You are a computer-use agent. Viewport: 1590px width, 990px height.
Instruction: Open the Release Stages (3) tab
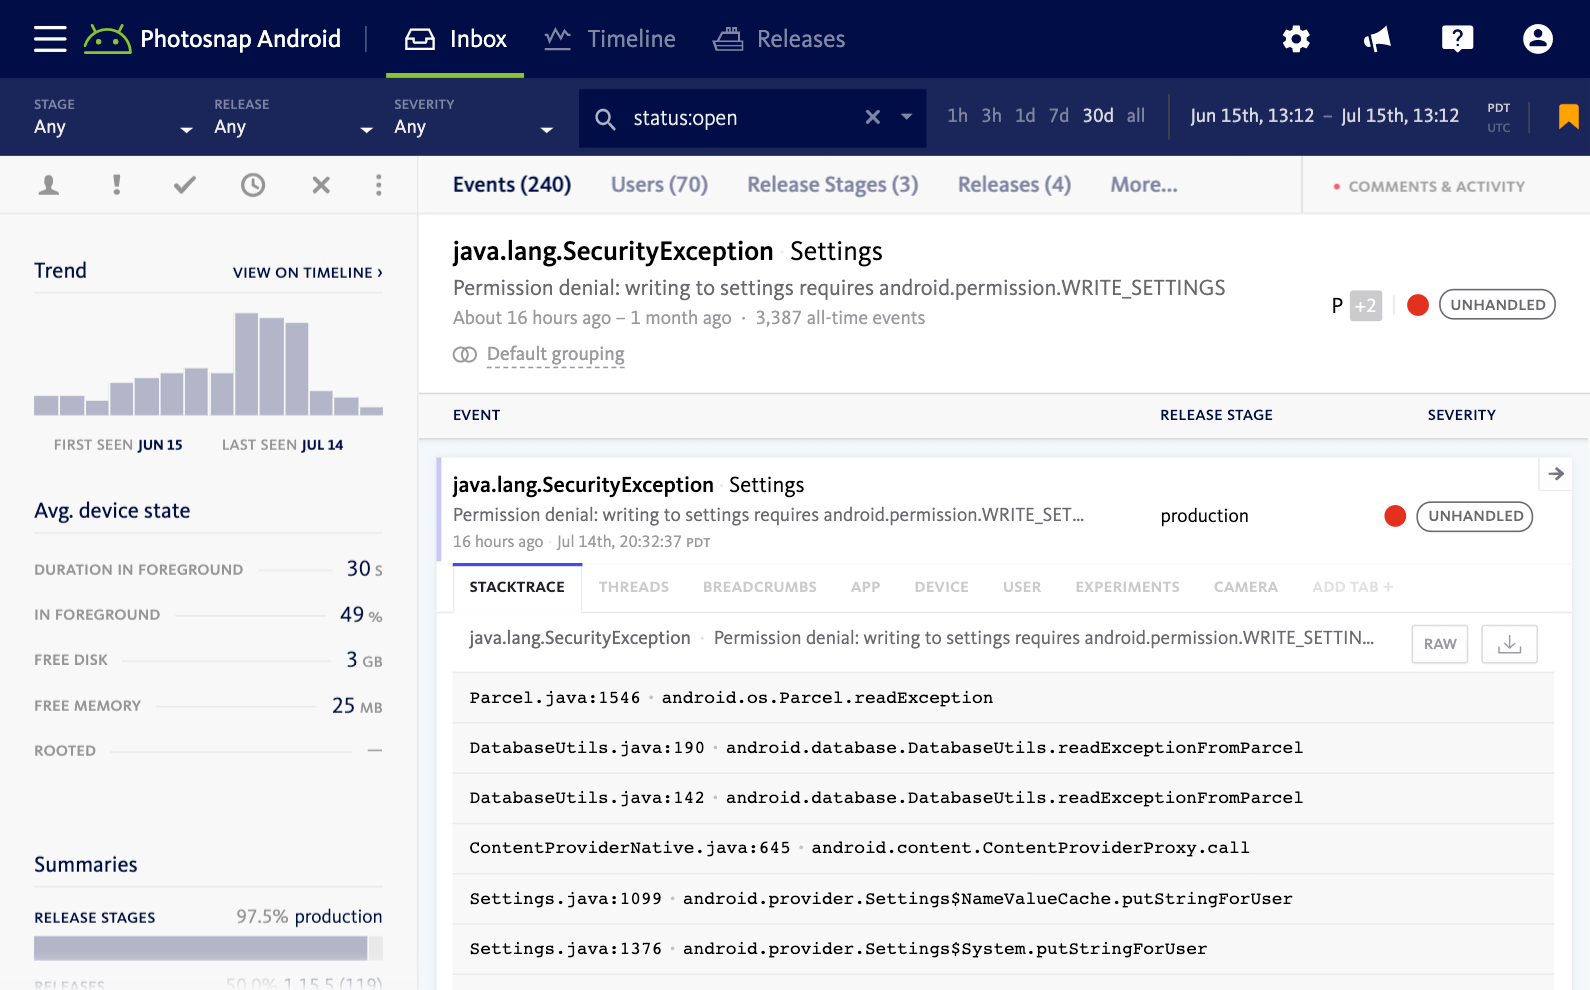[833, 185]
